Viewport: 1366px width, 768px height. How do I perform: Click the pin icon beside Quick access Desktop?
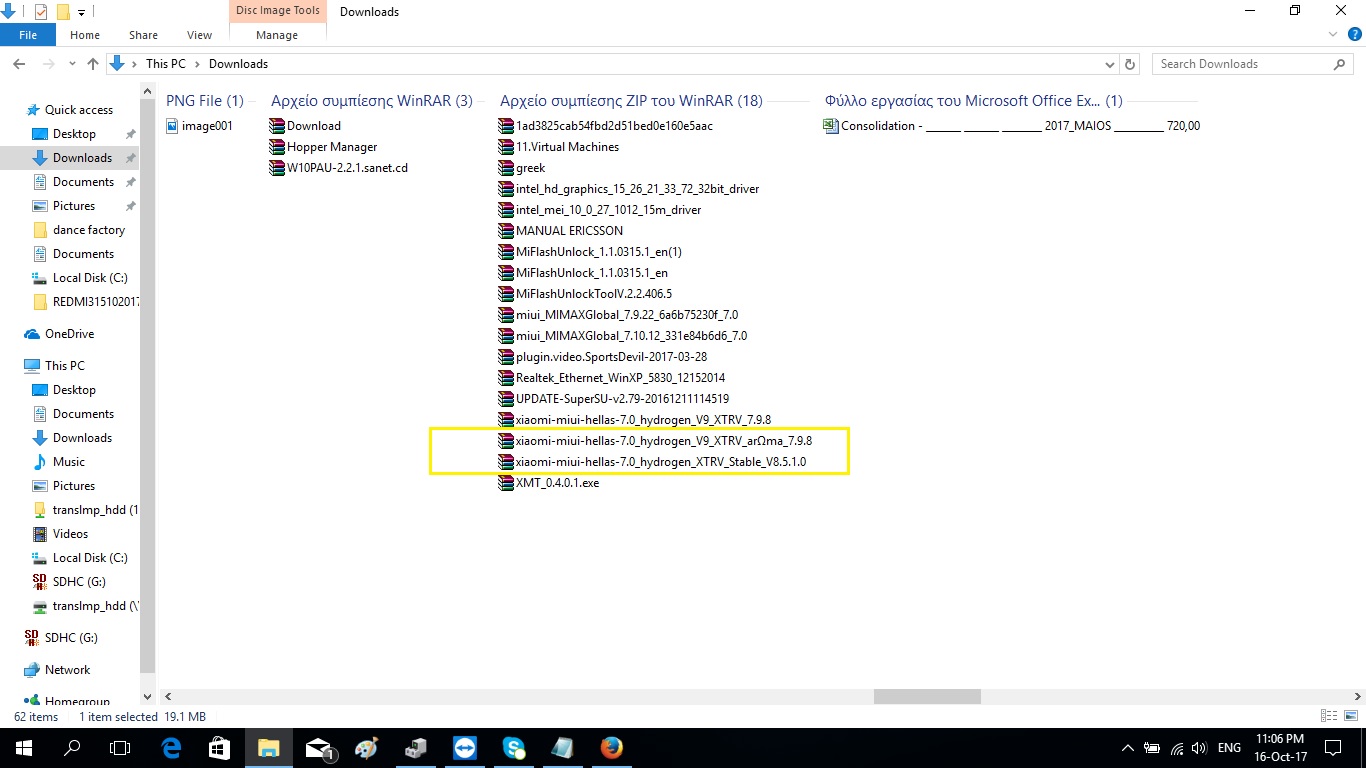coord(131,134)
